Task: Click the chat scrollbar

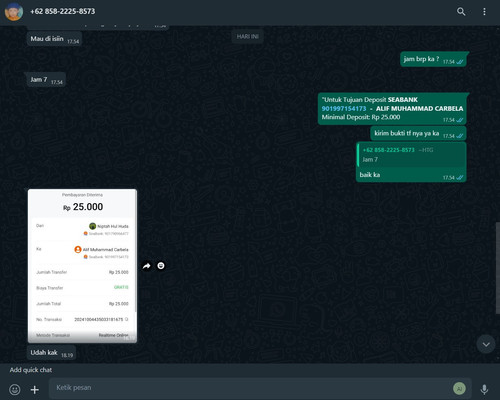Action: coord(498,268)
